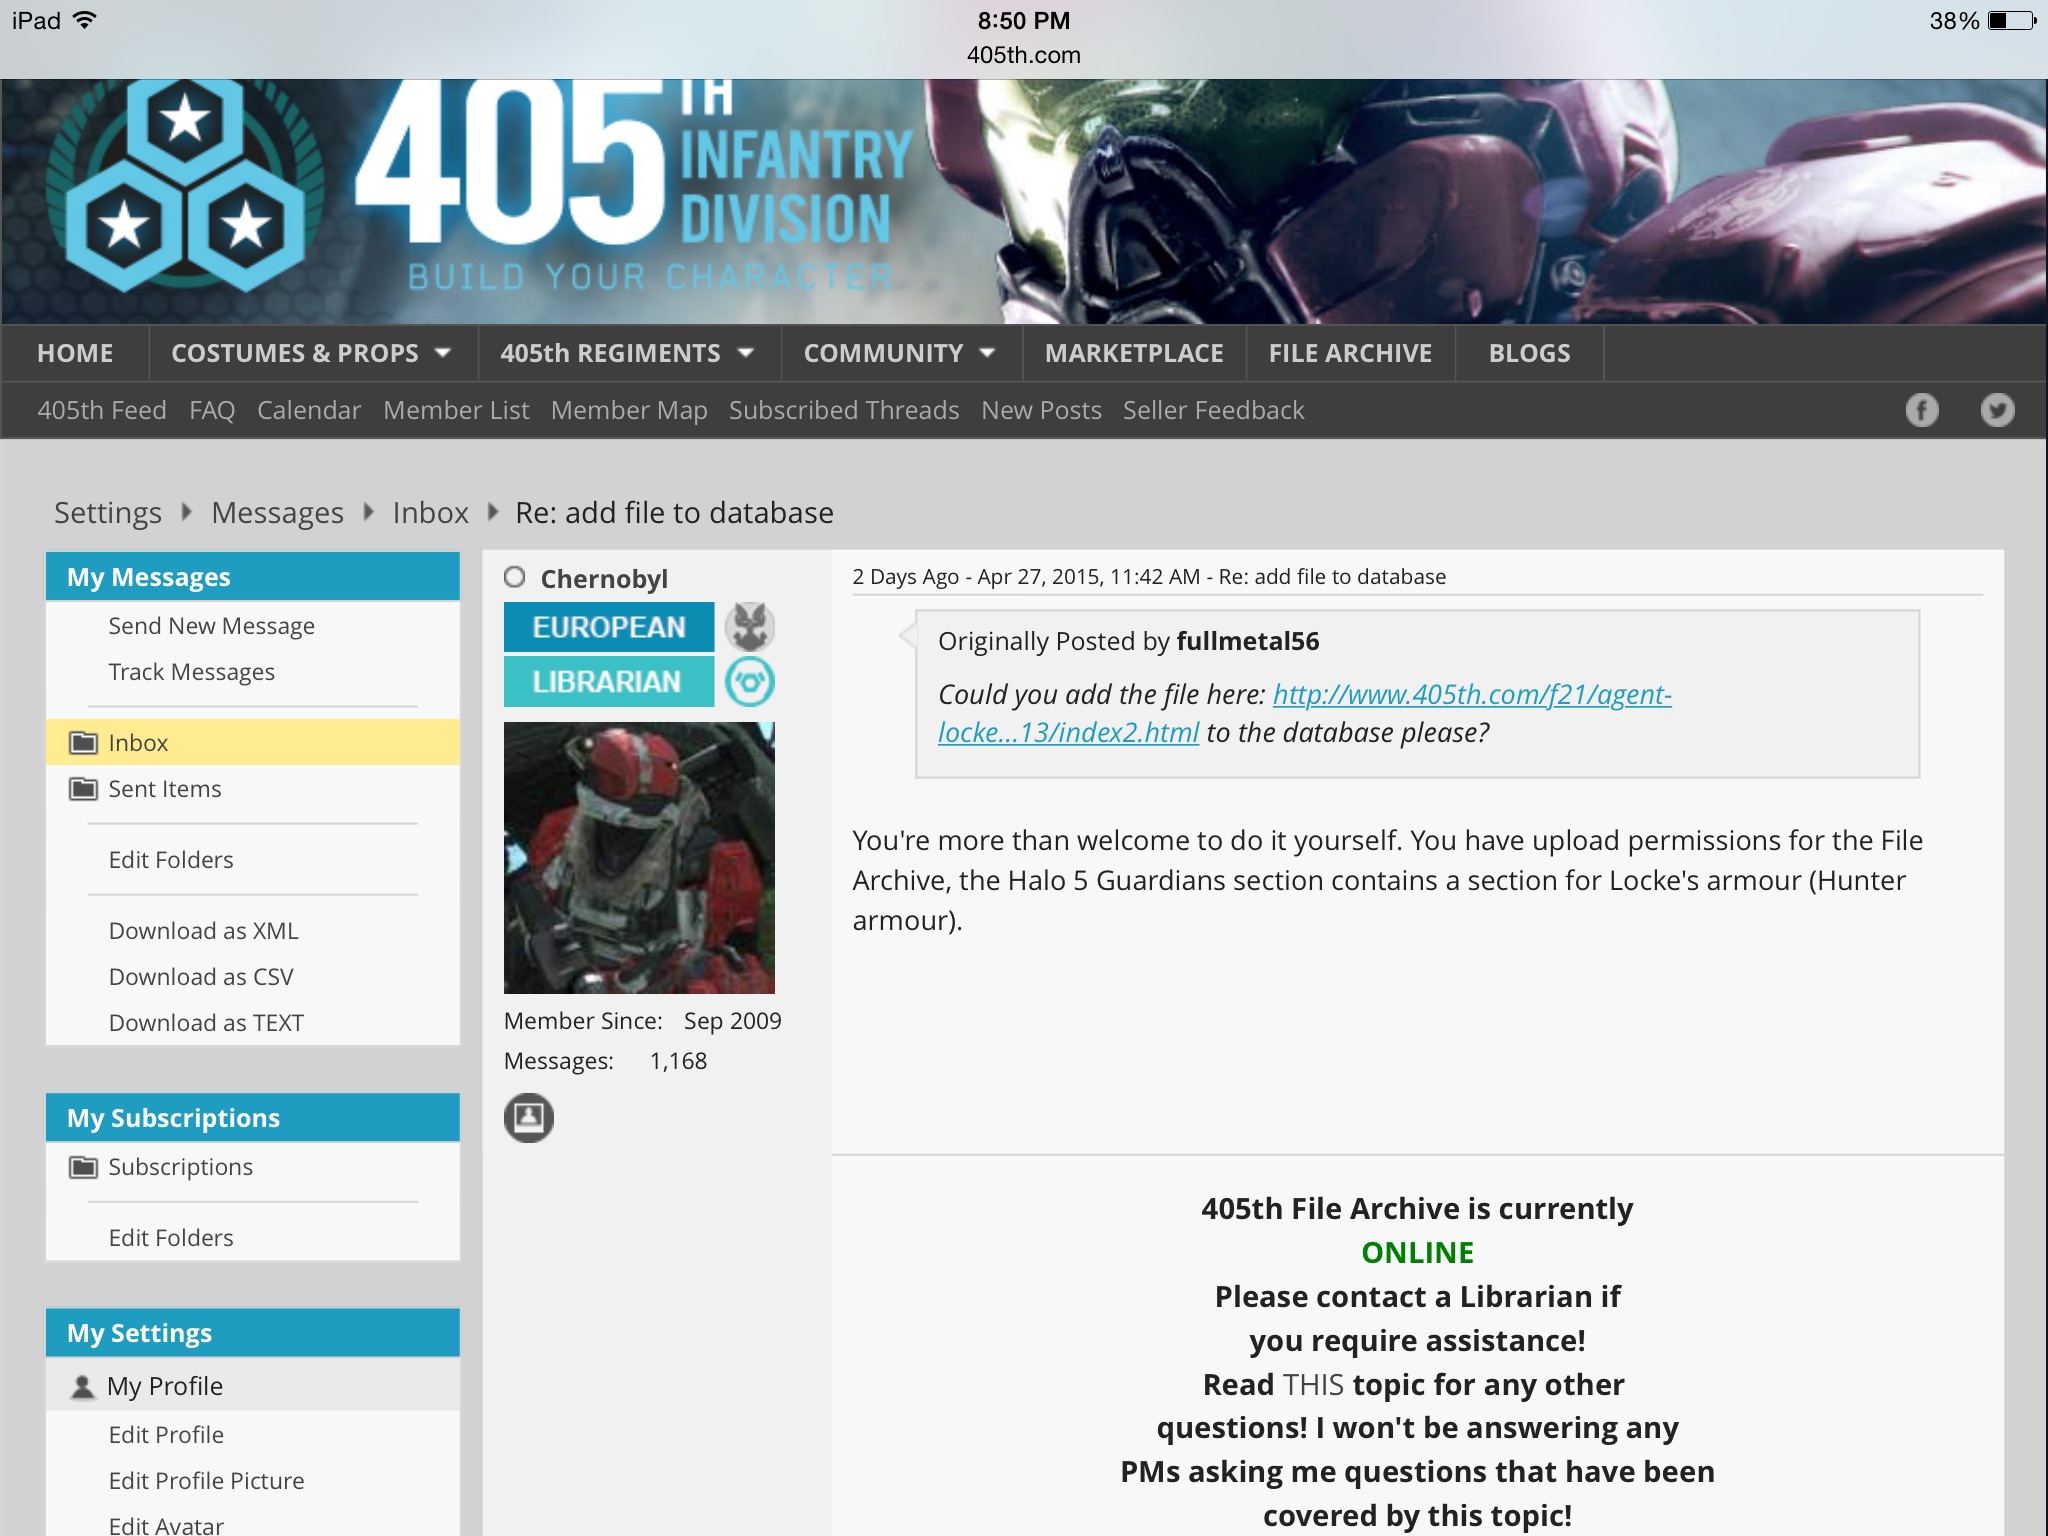This screenshot has height=1536, width=2048.
Task: Click the Sent Items folder icon
Action: (x=83, y=789)
